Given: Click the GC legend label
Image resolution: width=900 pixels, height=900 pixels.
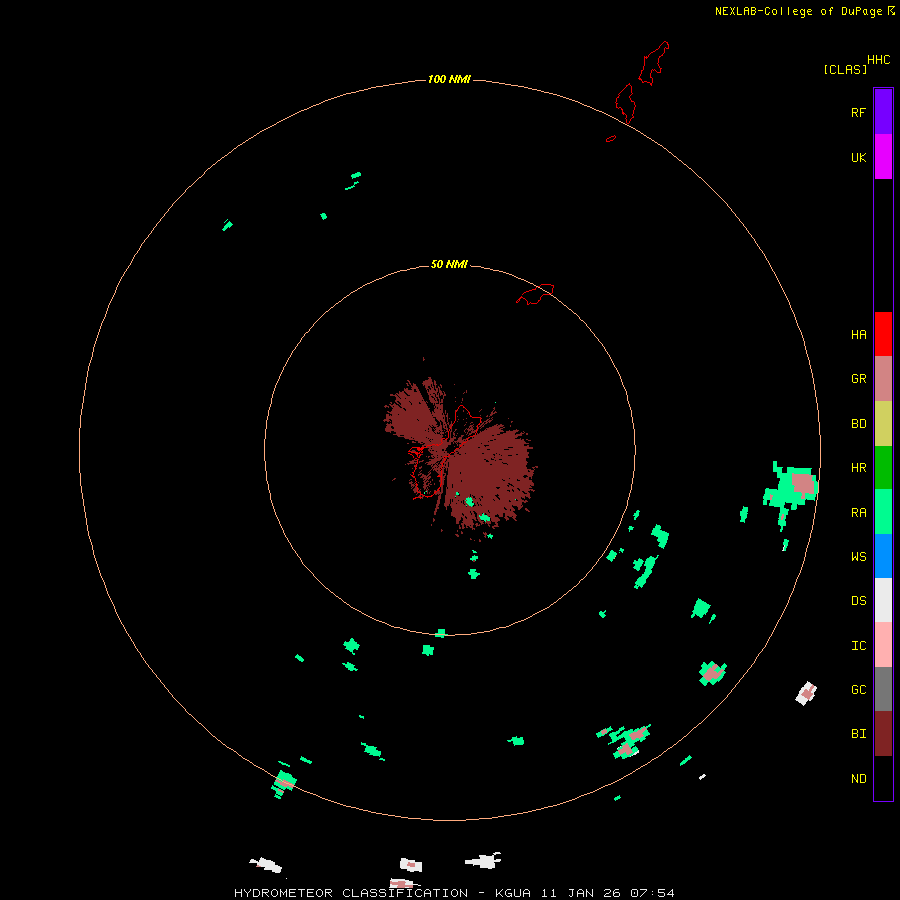Looking at the screenshot, I should [858, 690].
